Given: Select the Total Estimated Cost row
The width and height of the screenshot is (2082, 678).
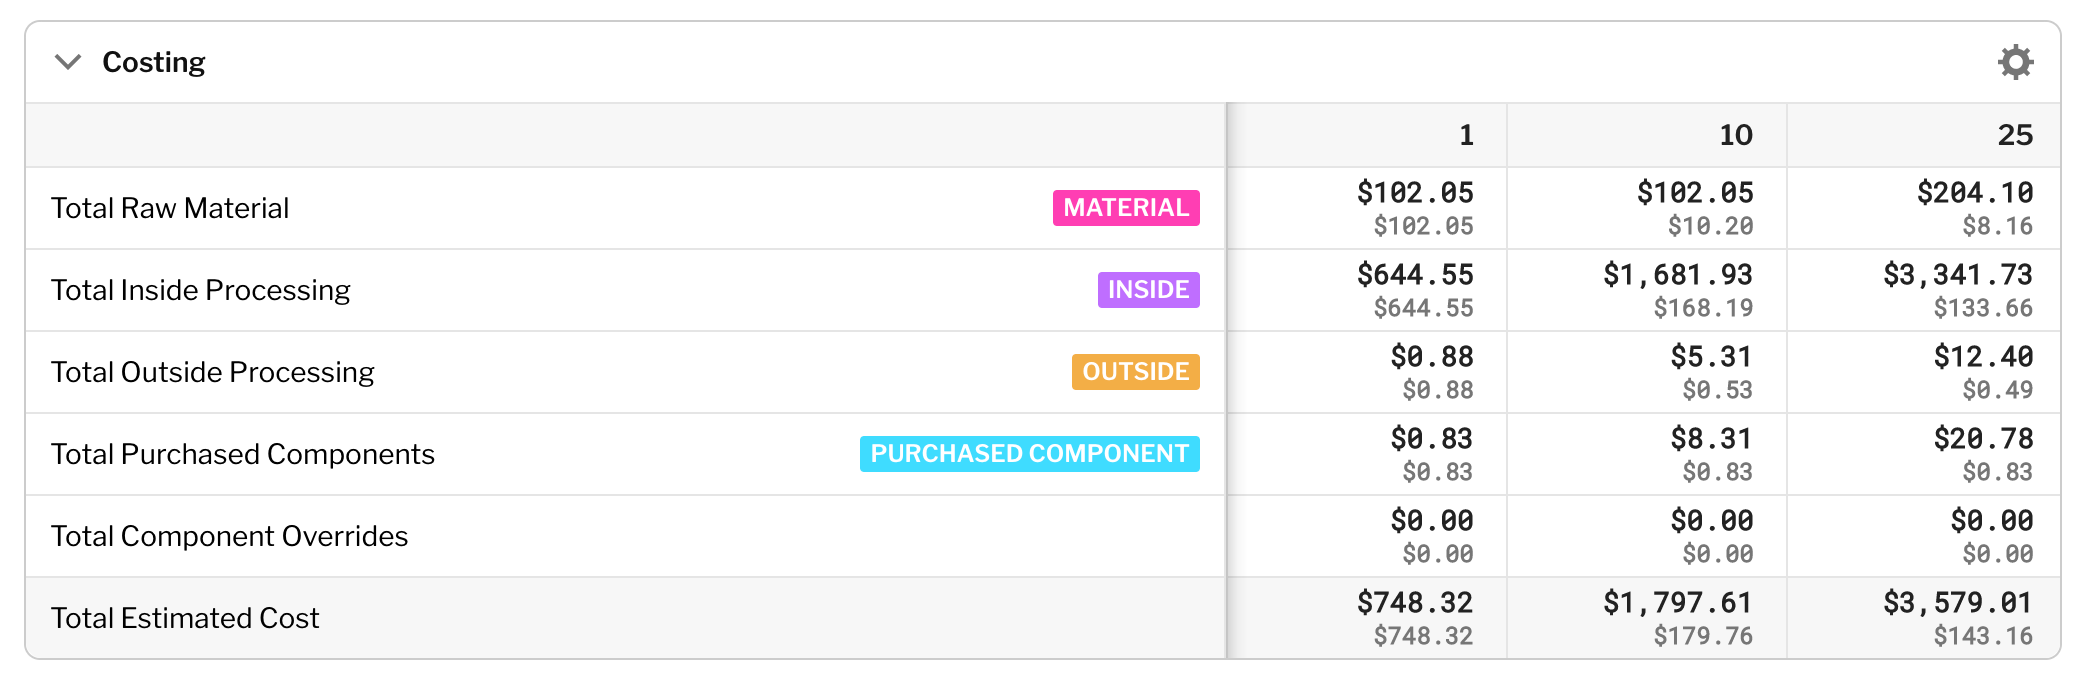Looking at the screenshot, I should [x=185, y=618].
